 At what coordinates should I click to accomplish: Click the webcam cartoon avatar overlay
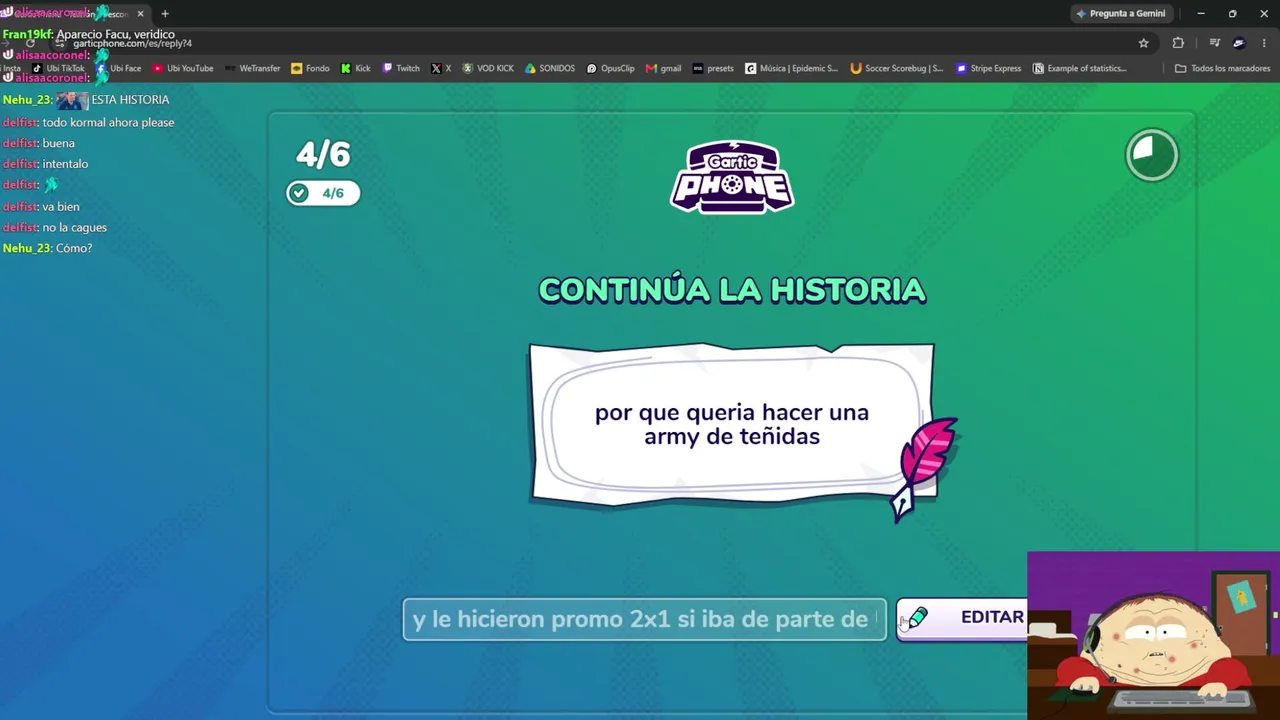click(x=1153, y=636)
